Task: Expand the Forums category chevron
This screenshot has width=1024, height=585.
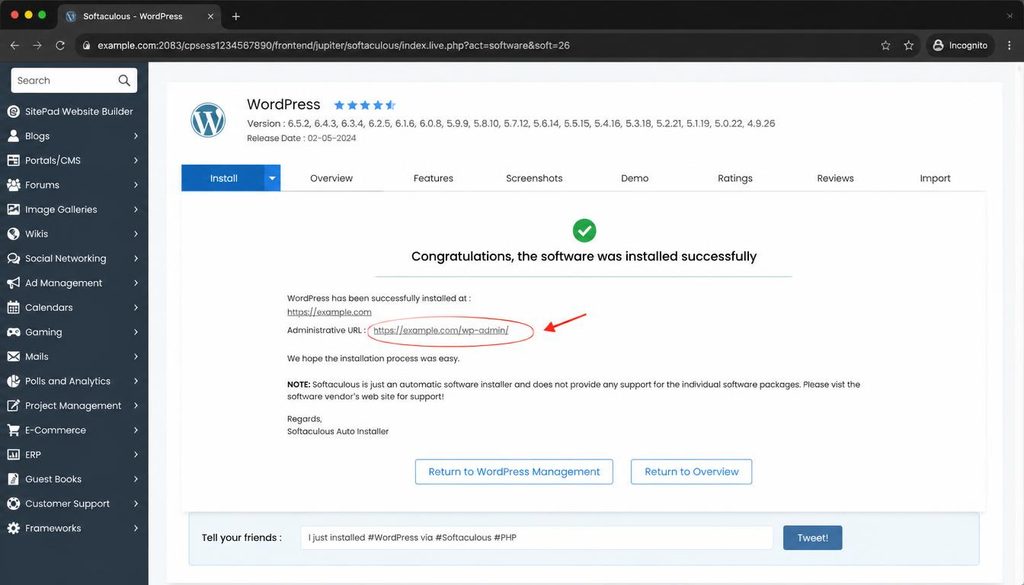Action: coord(136,185)
